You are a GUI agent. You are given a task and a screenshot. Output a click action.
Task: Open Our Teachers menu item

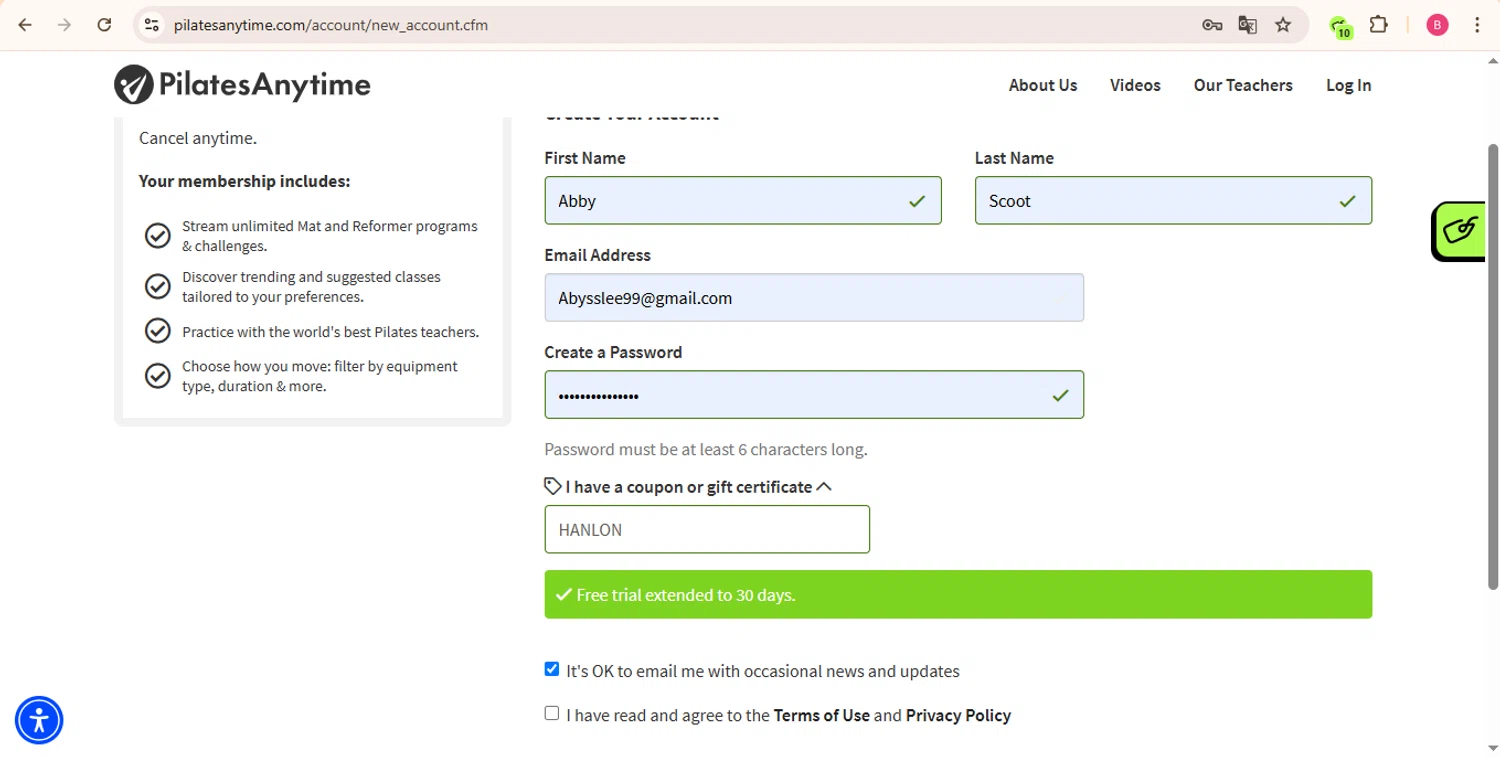point(1243,85)
